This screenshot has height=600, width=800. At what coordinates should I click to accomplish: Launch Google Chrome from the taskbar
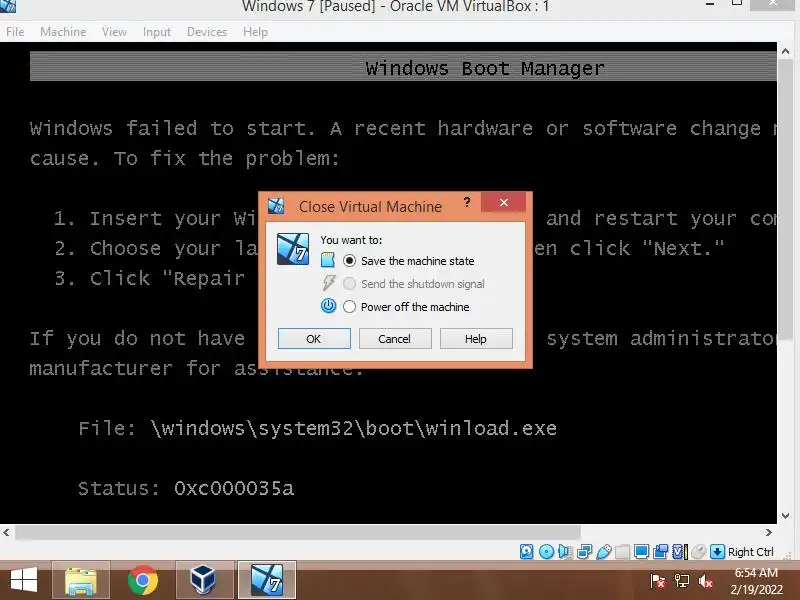point(143,581)
